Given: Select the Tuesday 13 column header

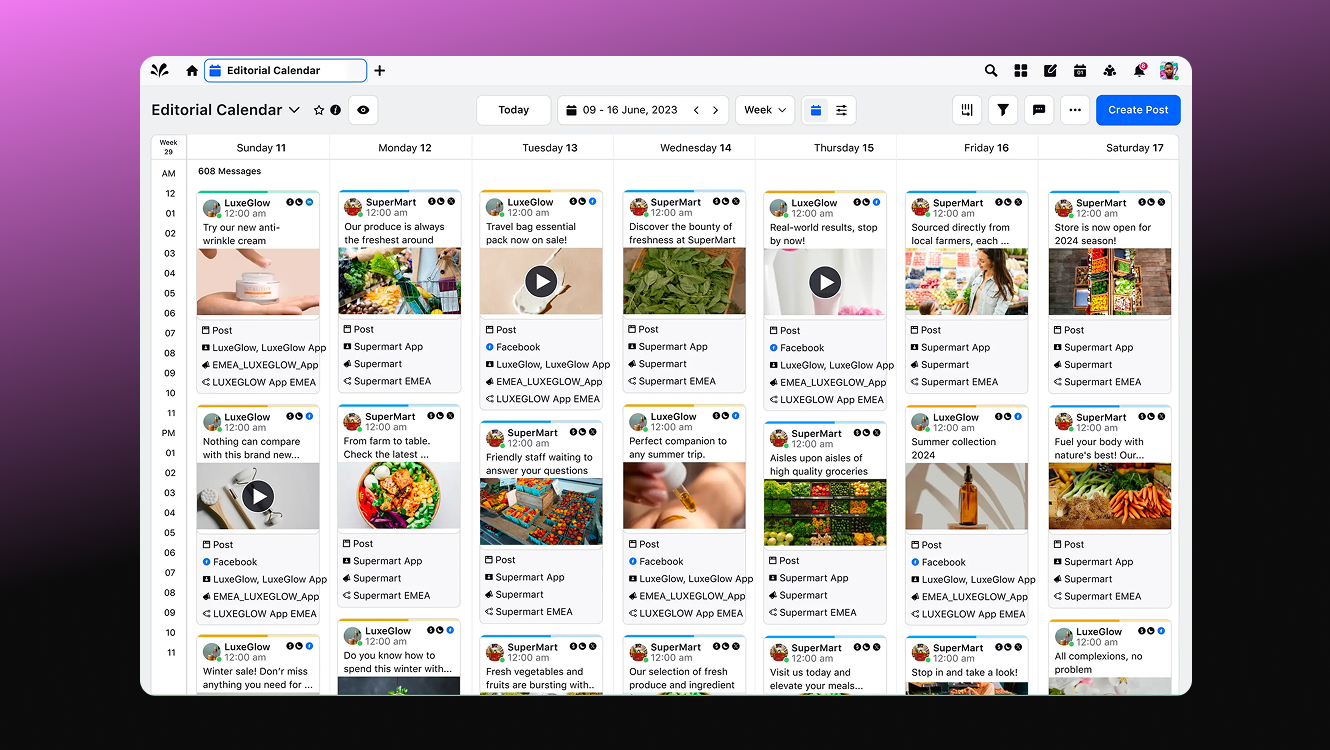Looking at the screenshot, I should point(550,148).
